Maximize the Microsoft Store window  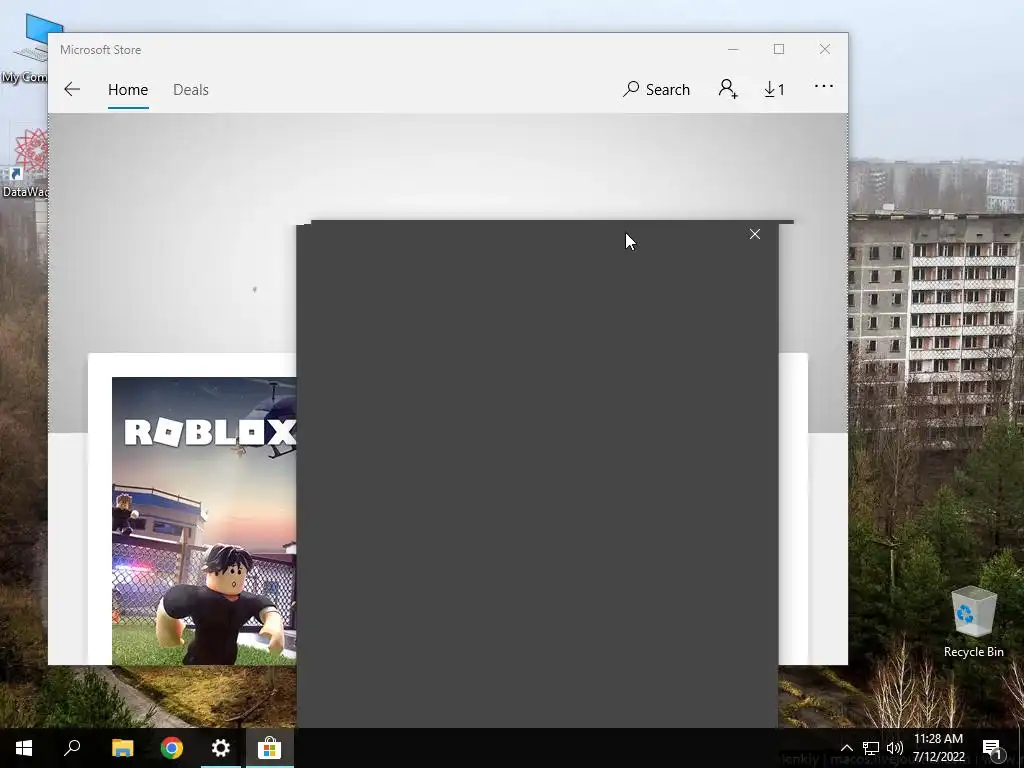(x=778, y=50)
